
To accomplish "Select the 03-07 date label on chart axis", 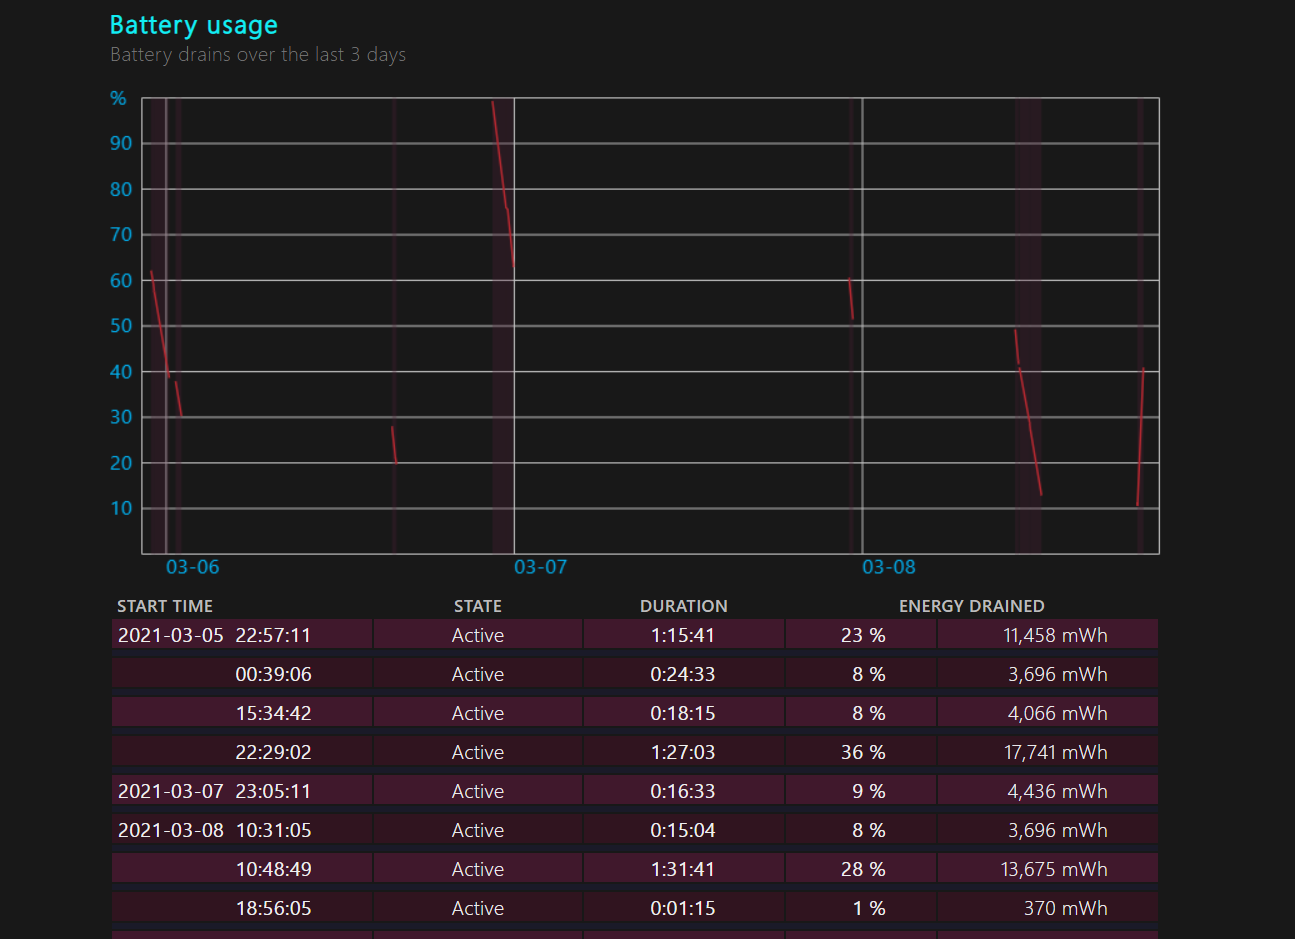I will tap(540, 567).
